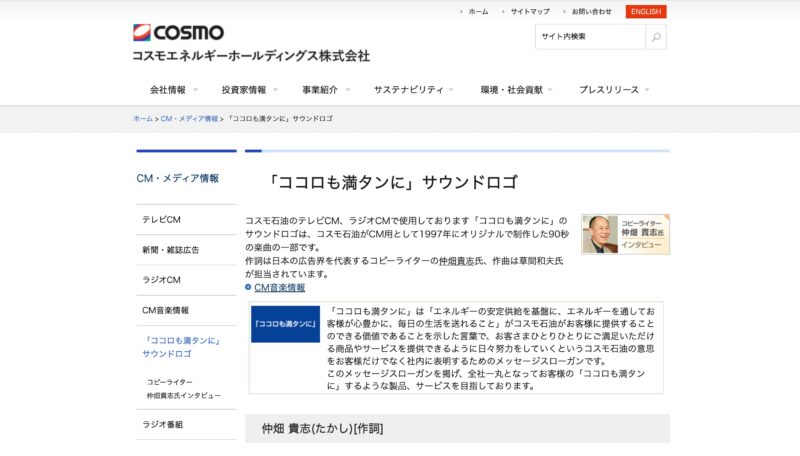
Task: Switch to the ENGLISH site
Action: (646, 12)
